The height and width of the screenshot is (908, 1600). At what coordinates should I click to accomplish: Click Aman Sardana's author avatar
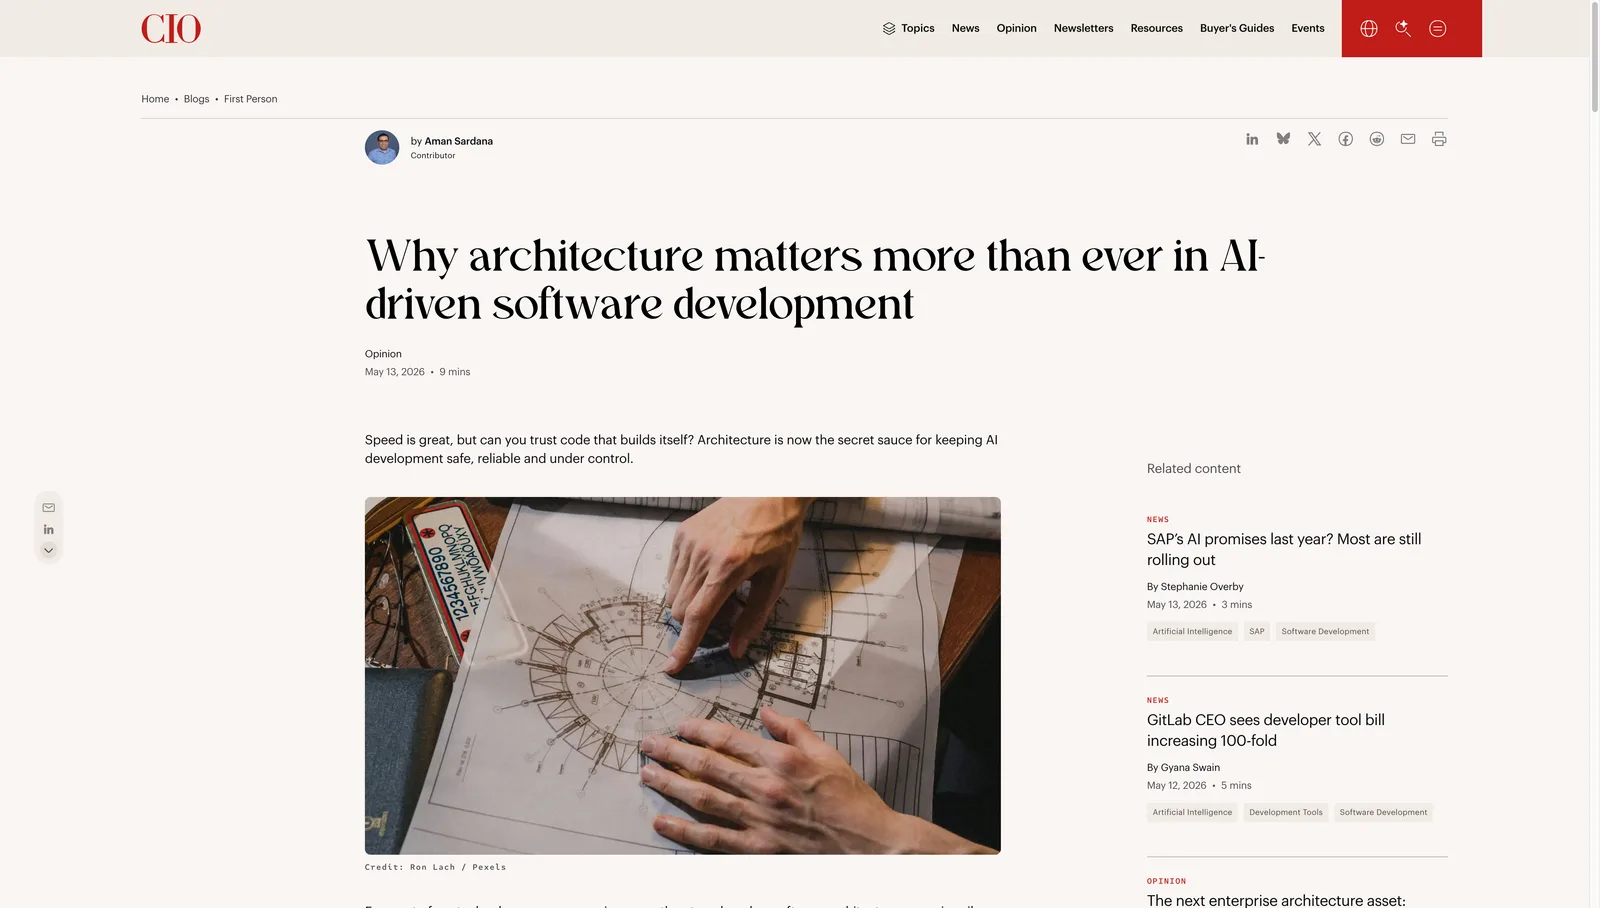(x=382, y=147)
